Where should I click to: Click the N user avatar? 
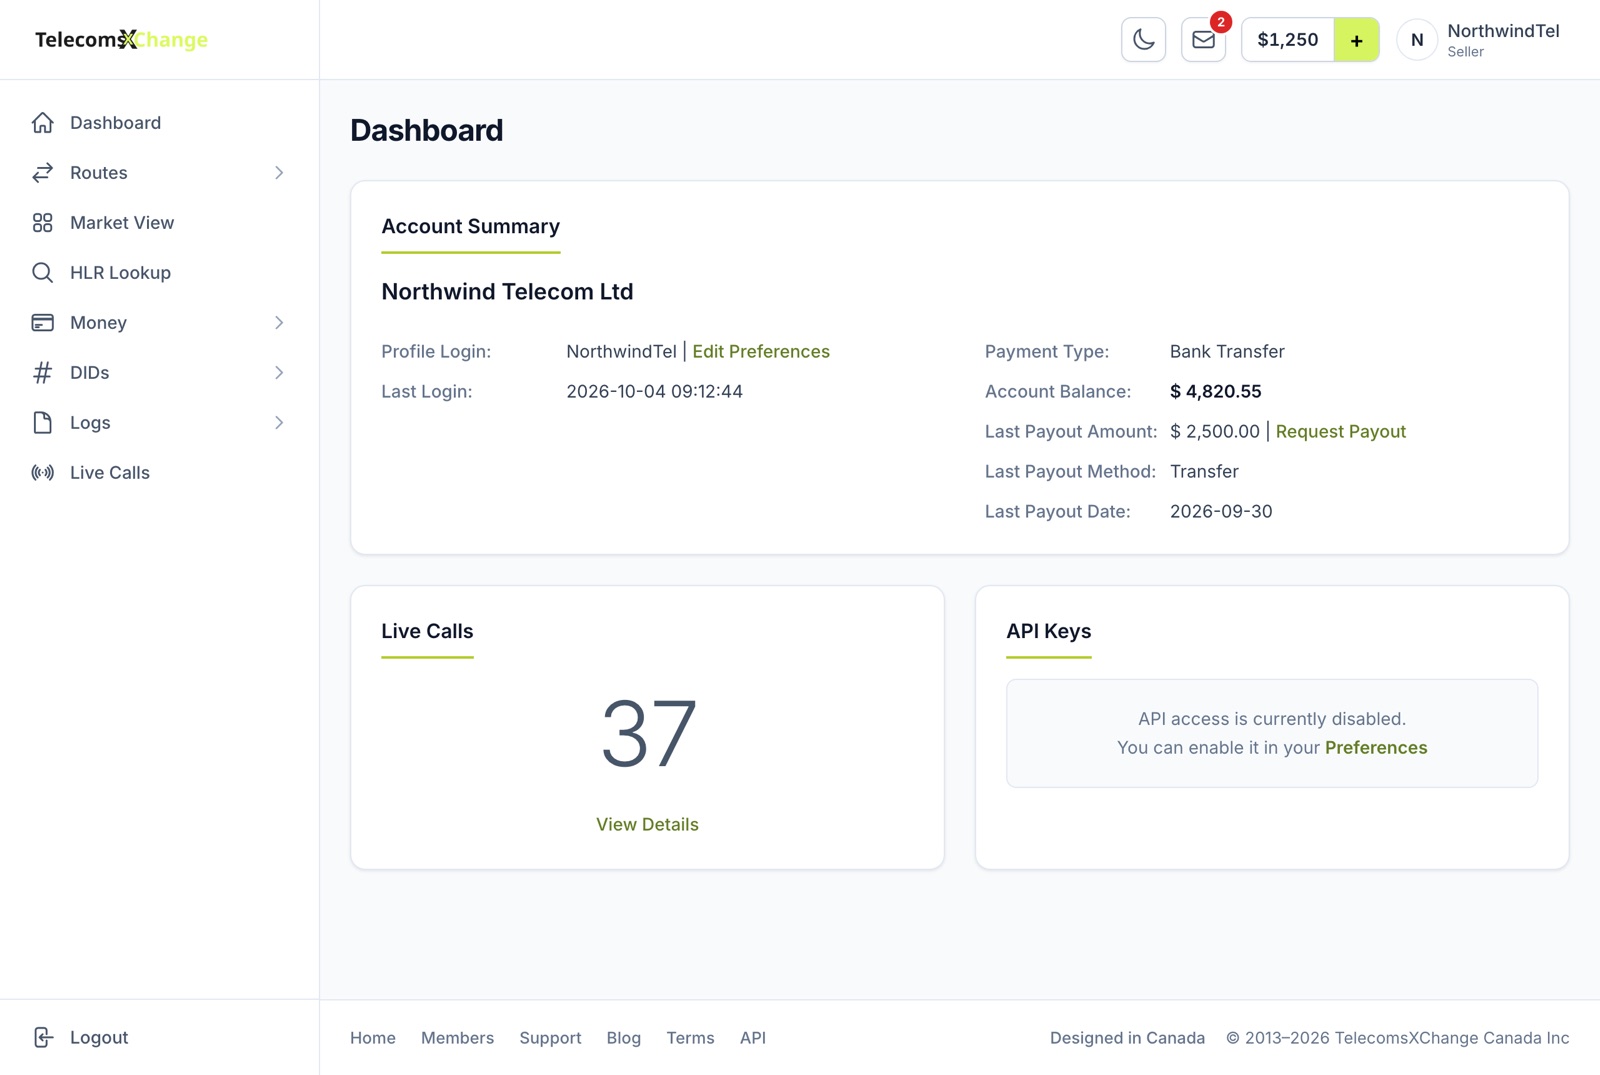pos(1417,40)
